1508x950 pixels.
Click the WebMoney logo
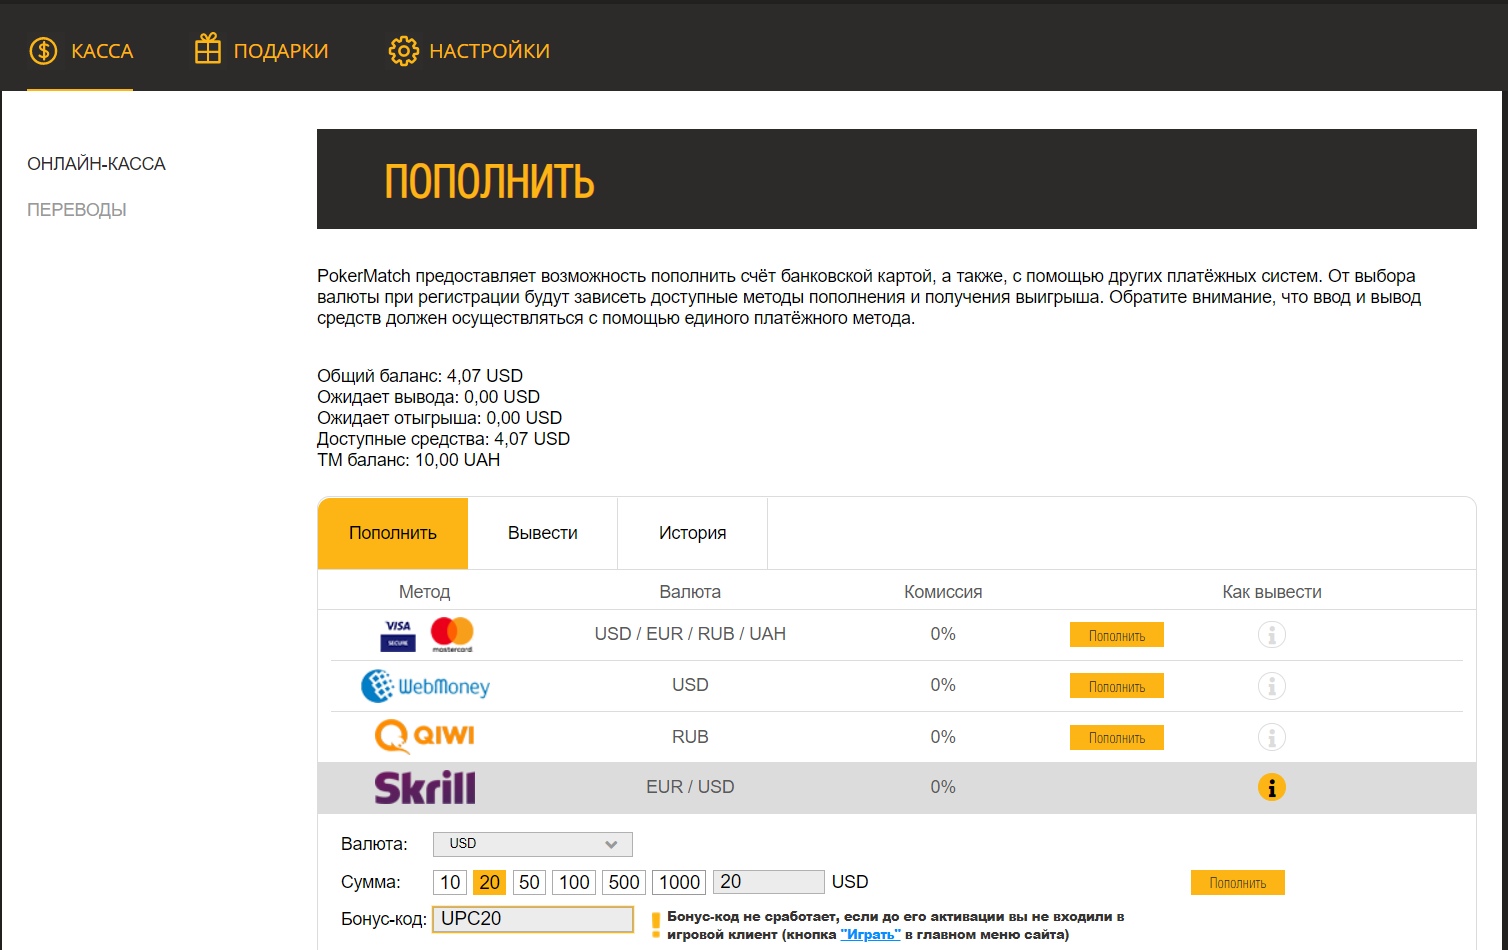tap(425, 686)
